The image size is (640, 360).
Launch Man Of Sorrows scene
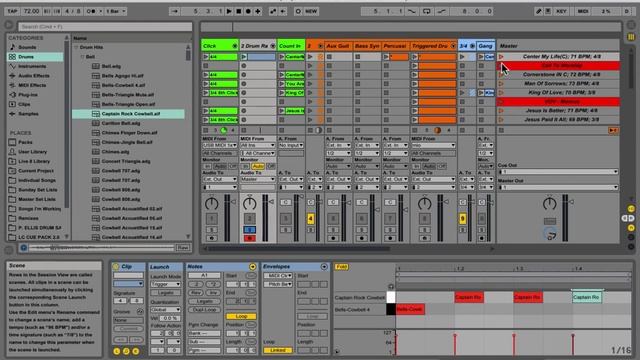(501, 84)
